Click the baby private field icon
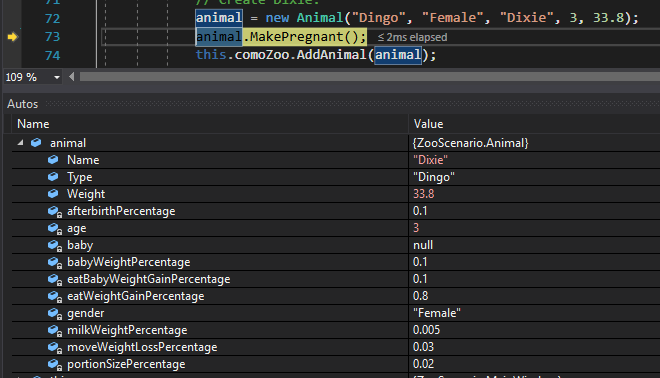660x378 pixels. click(x=55, y=245)
